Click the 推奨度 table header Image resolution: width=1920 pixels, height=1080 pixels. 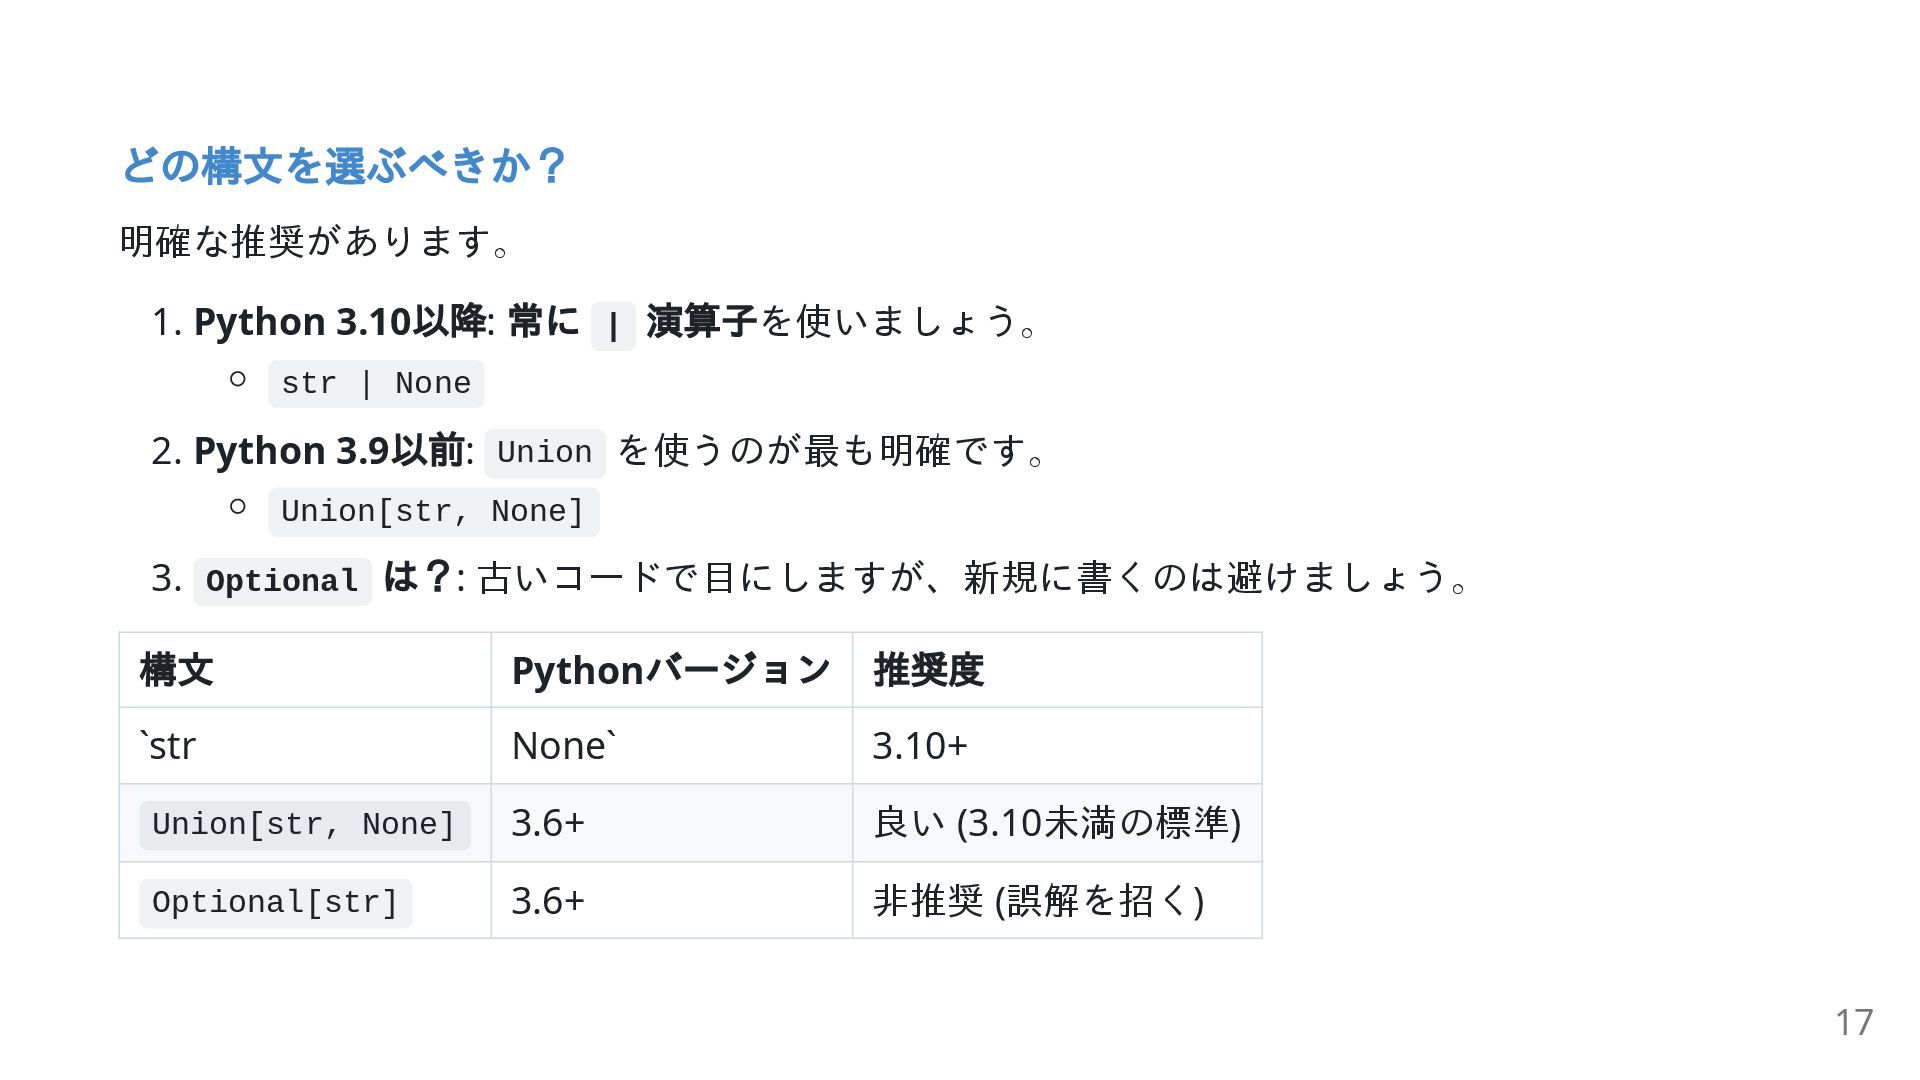tap(1058, 670)
